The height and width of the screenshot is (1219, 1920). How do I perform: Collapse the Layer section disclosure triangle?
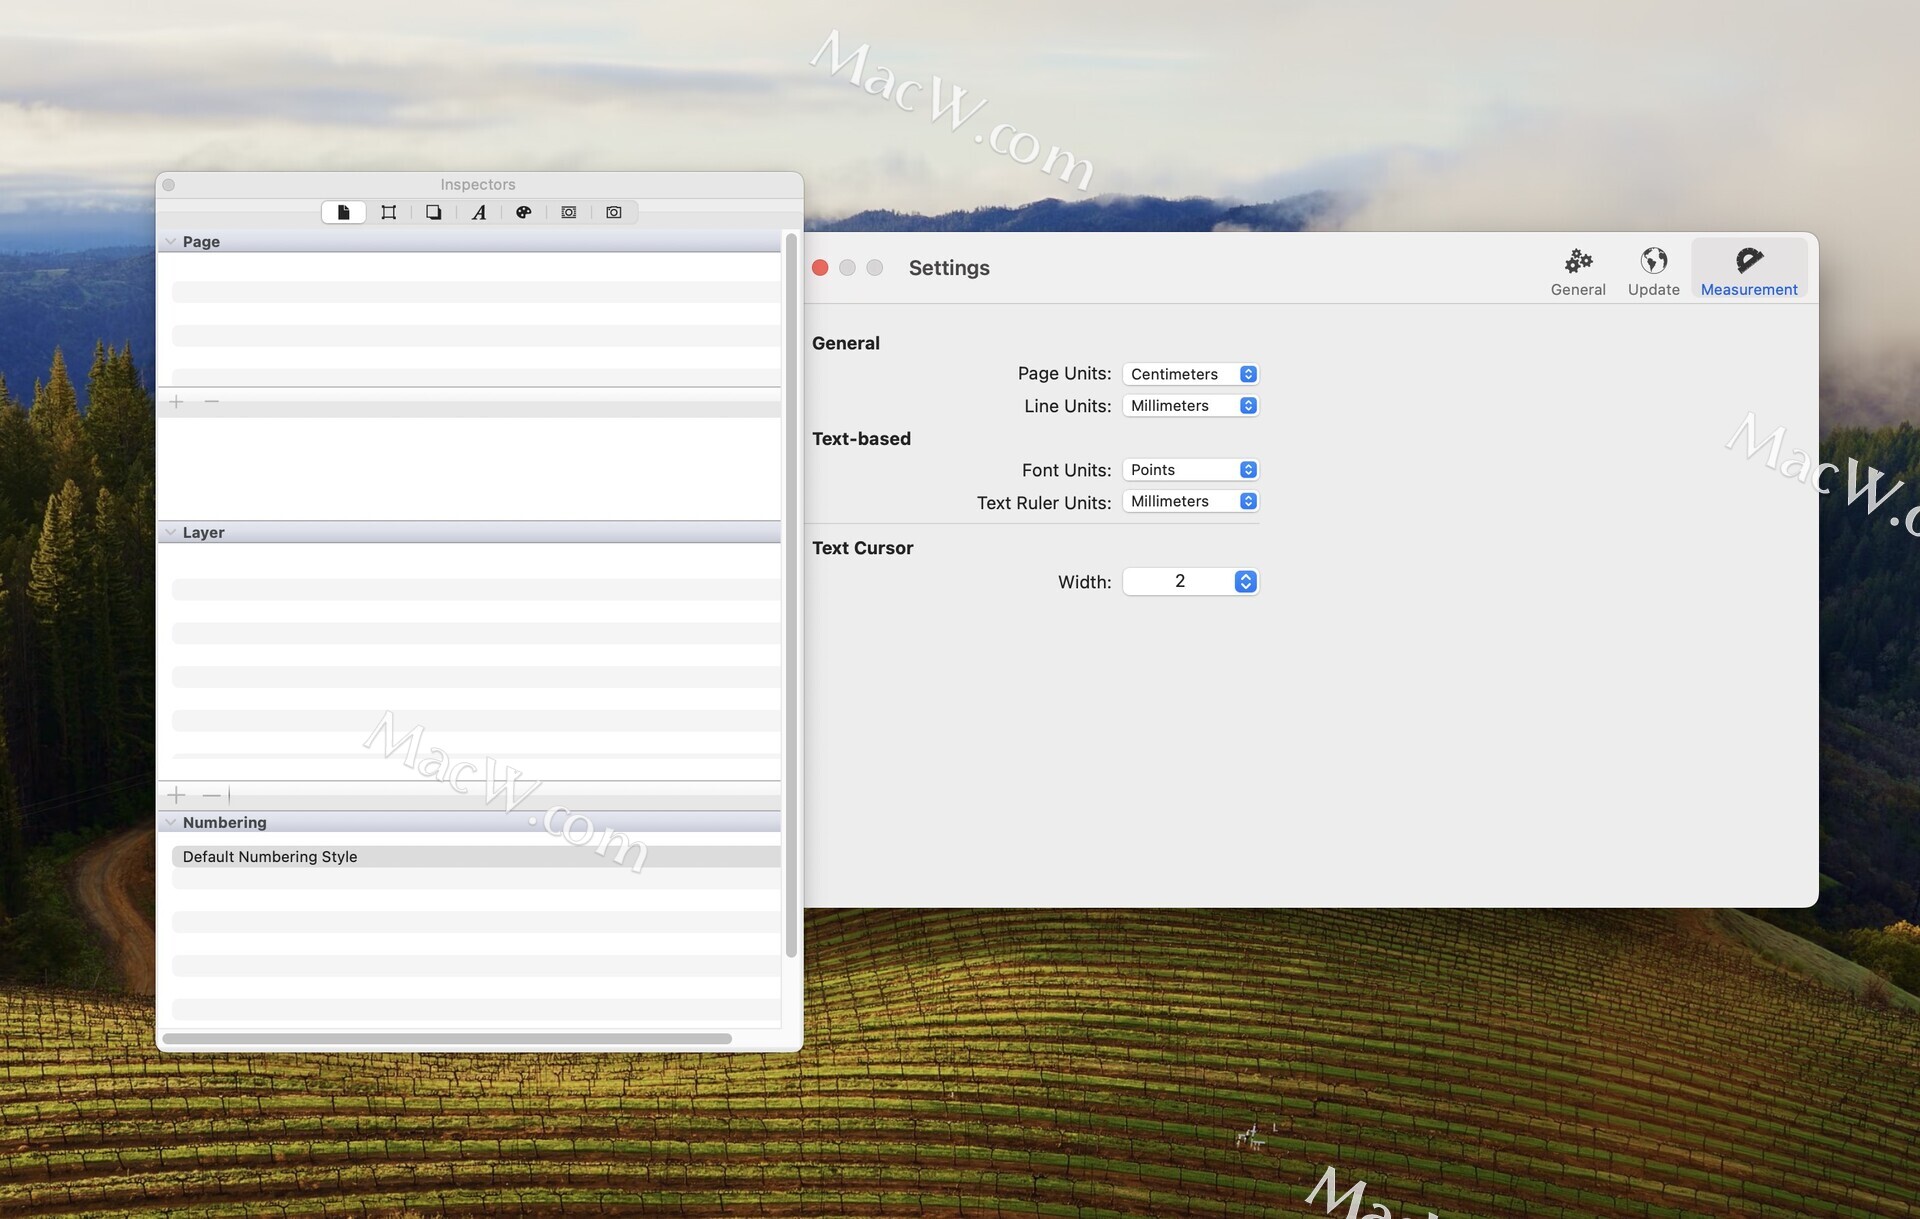[x=171, y=533]
